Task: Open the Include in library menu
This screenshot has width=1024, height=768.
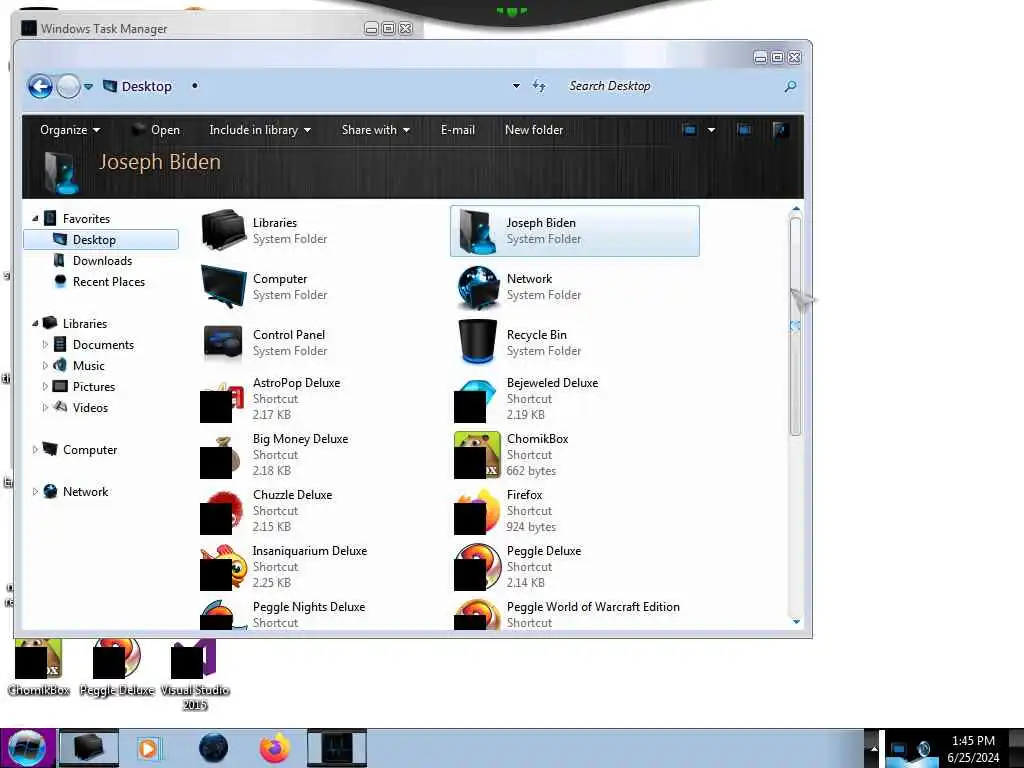Action: pyautogui.click(x=260, y=129)
